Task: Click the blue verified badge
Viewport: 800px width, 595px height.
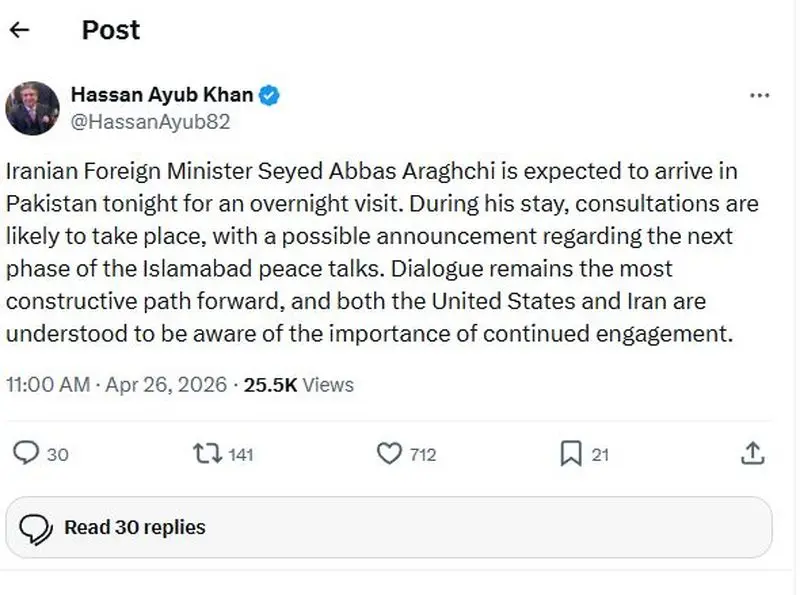Action: tap(270, 96)
